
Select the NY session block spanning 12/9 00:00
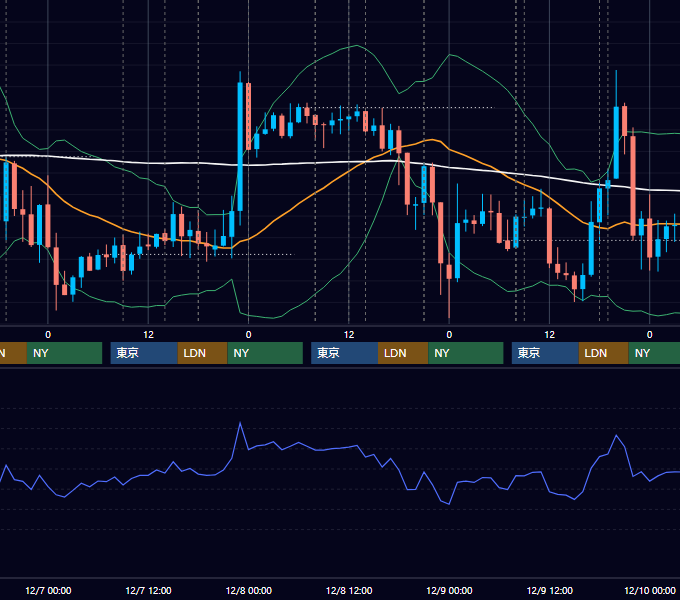click(466, 353)
